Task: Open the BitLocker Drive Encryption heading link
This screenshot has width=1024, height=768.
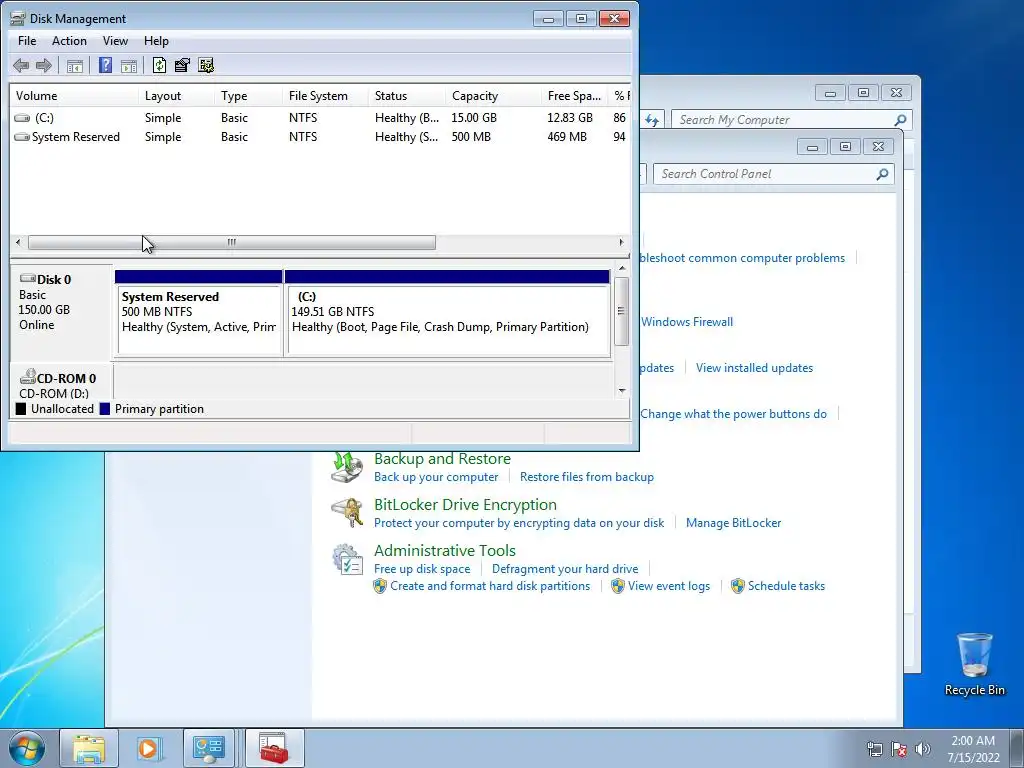Action: click(x=465, y=505)
